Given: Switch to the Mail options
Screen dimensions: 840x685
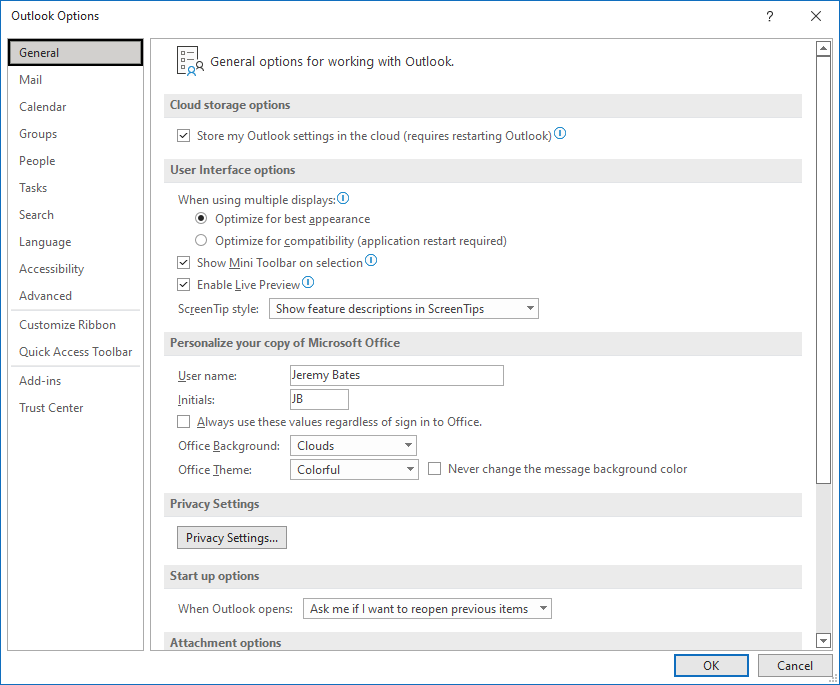Looking at the screenshot, I should point(76,80).
